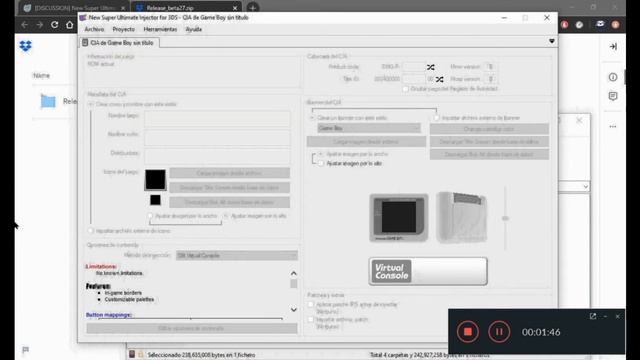The width and height of the screenshot is (640, 360).
Task: Randomize the Title ID with shuffle icon
Action: 439,79
